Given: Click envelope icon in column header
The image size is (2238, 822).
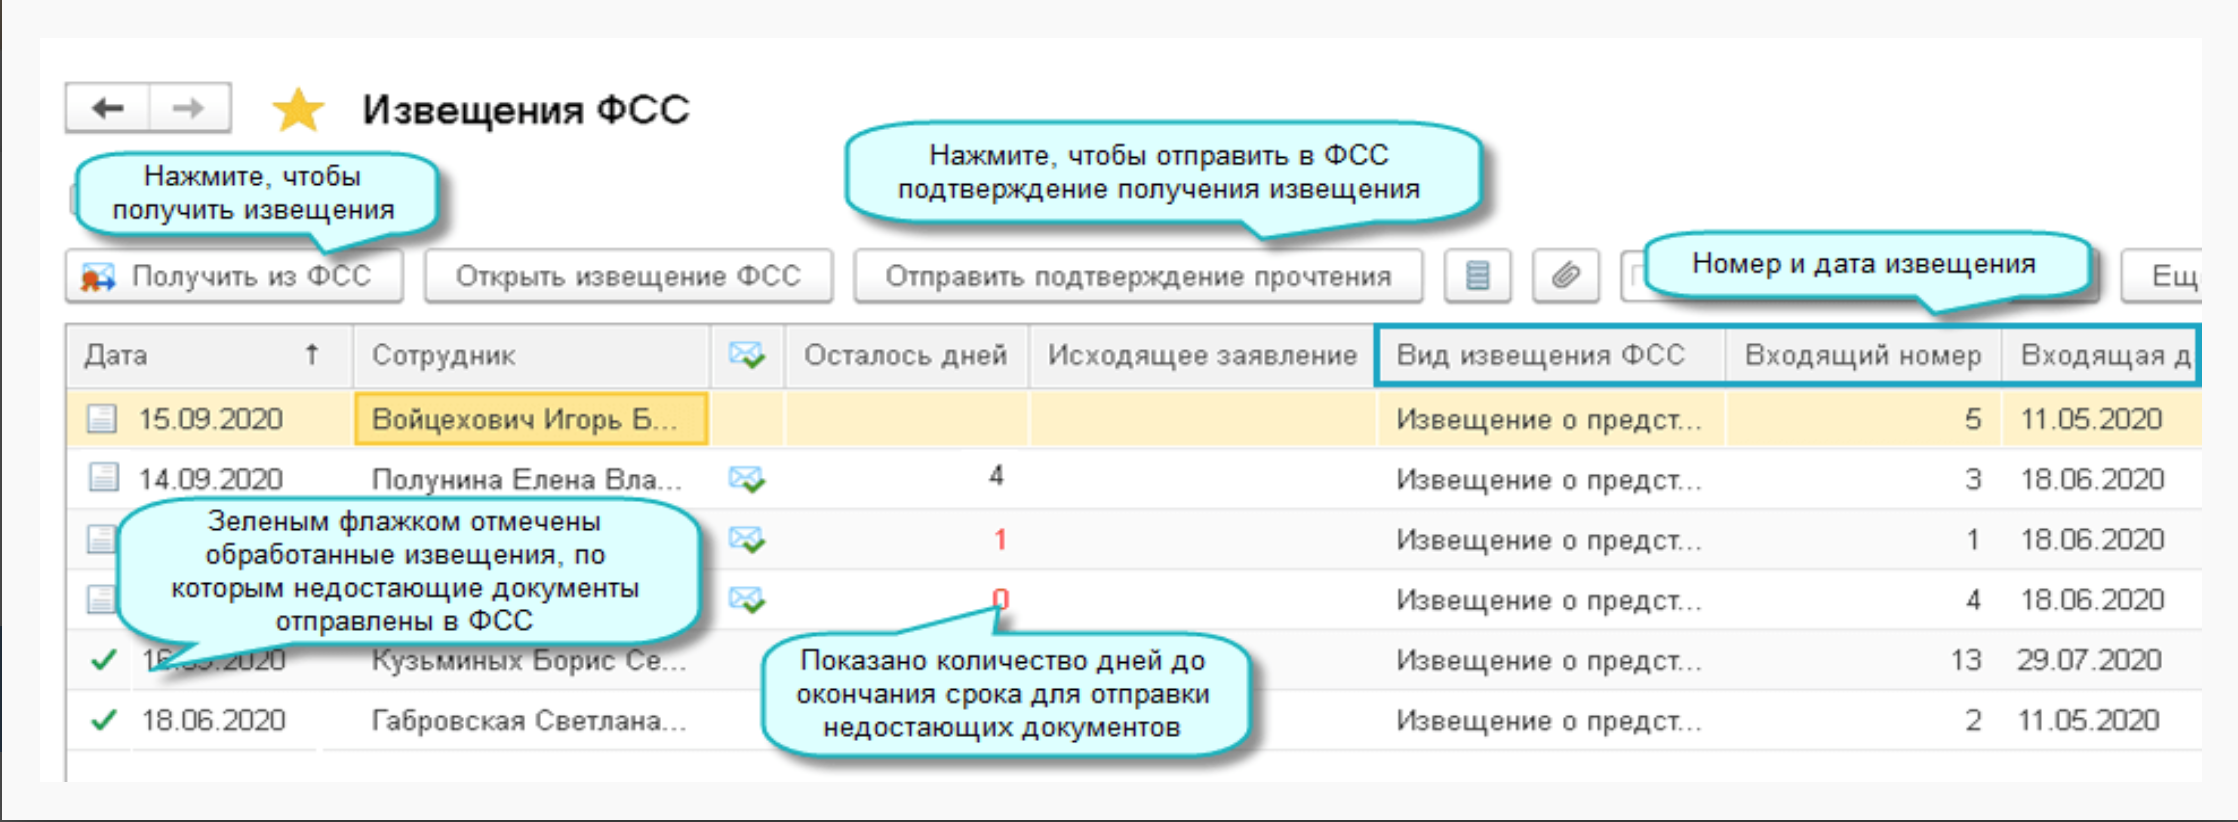Looking at the screenshot, I should pyautogui.click(x=747, y=355).
